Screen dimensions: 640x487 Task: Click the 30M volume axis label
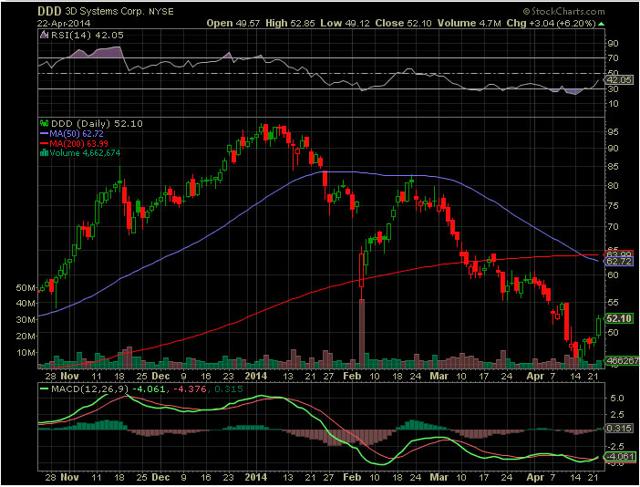coord(26,320)
